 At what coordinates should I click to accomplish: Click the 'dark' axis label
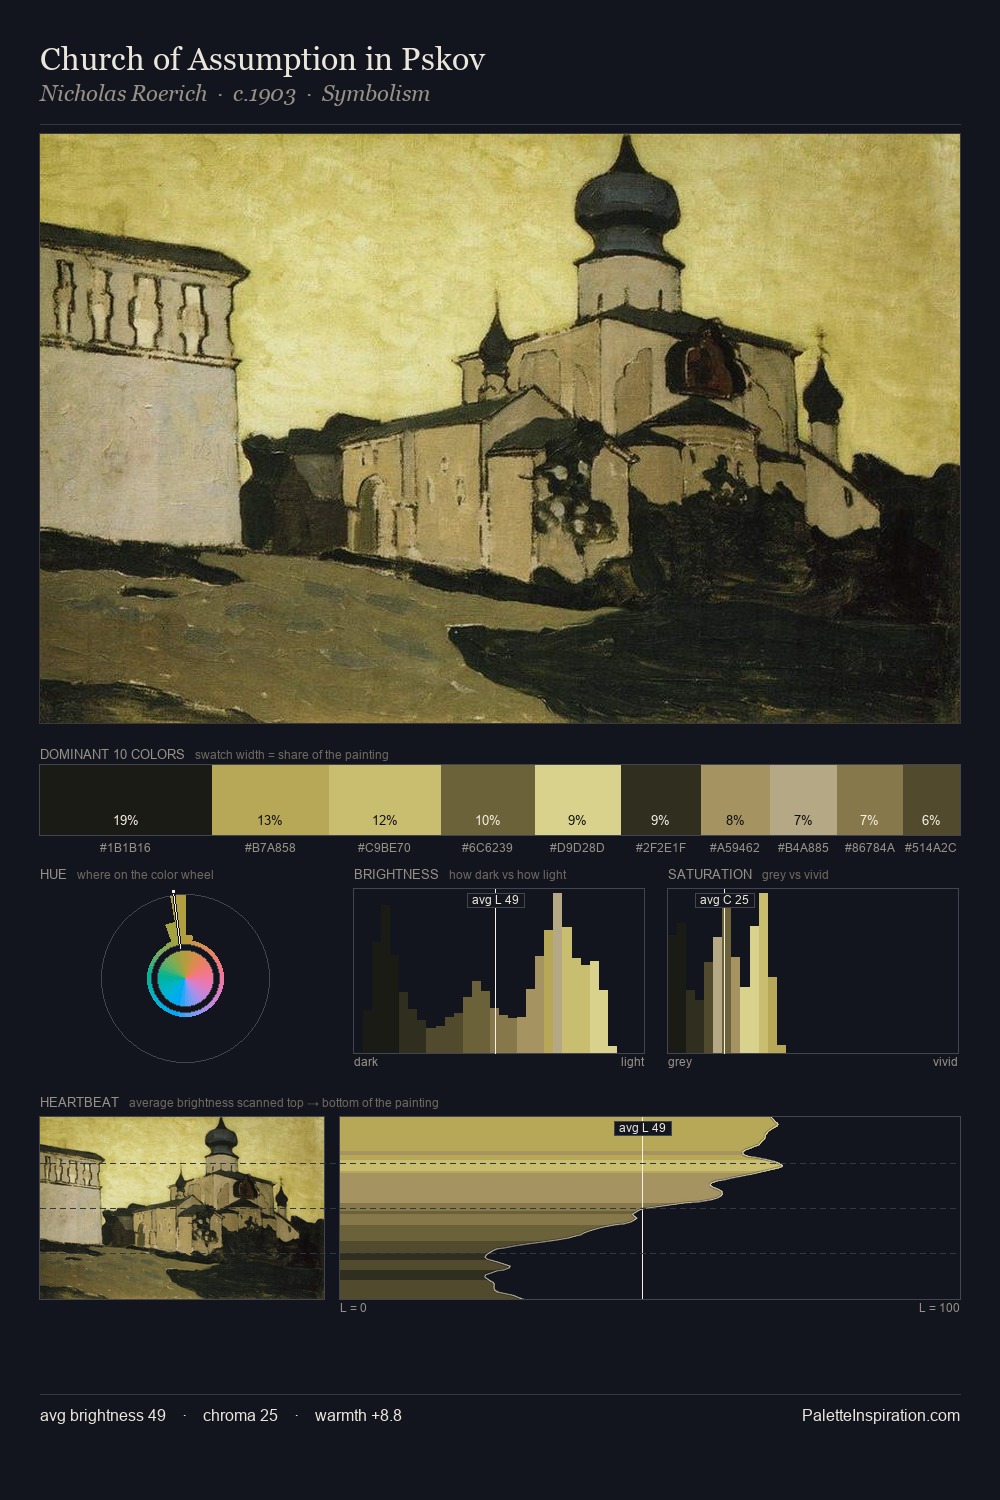366,1062
